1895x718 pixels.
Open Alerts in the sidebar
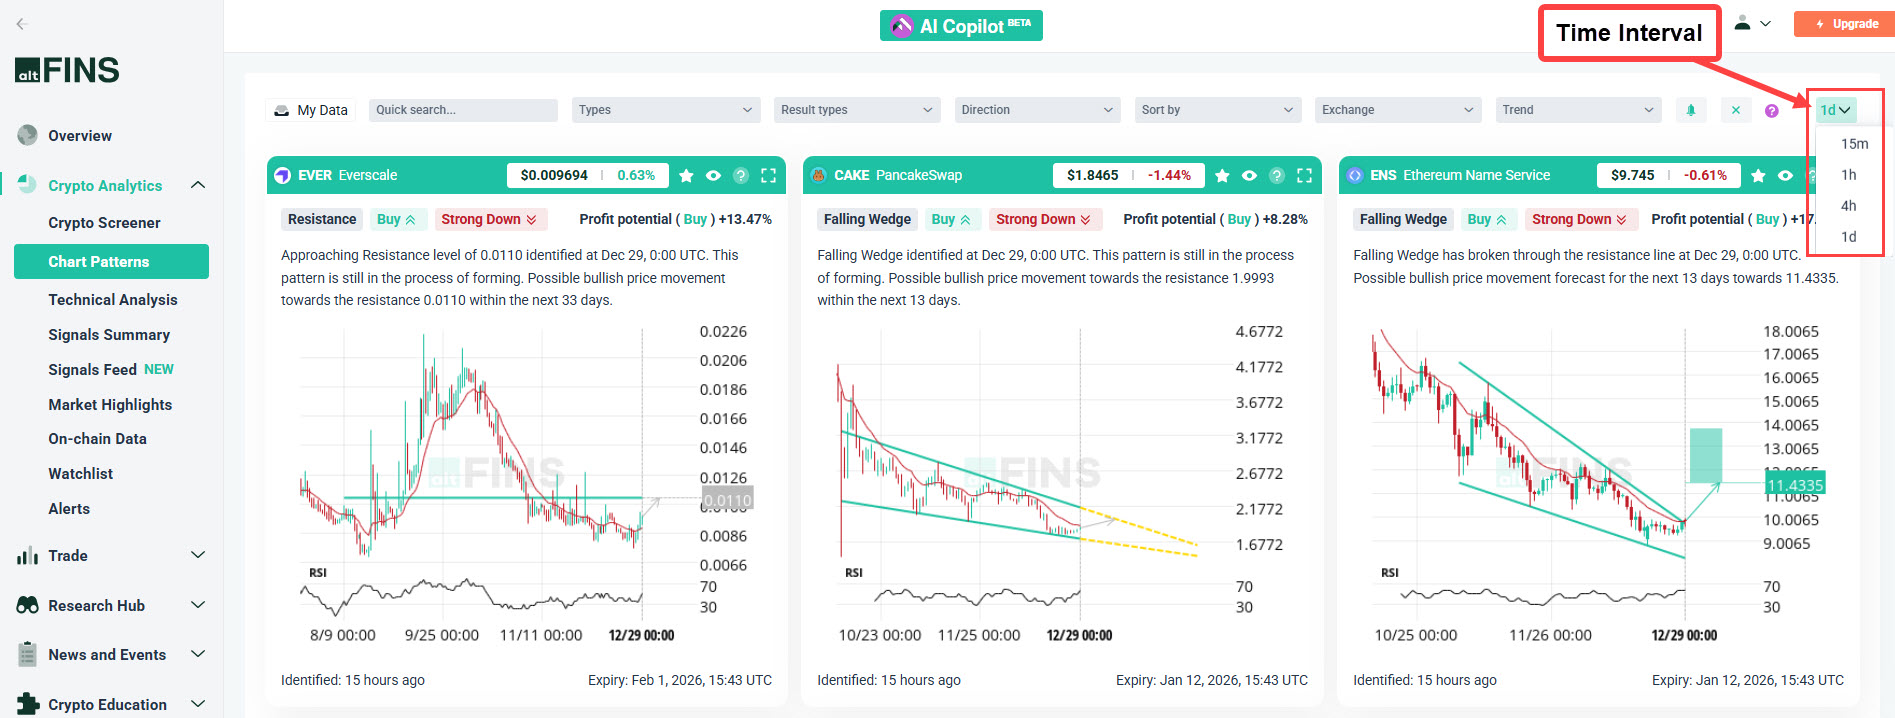(x=69, y=509)
